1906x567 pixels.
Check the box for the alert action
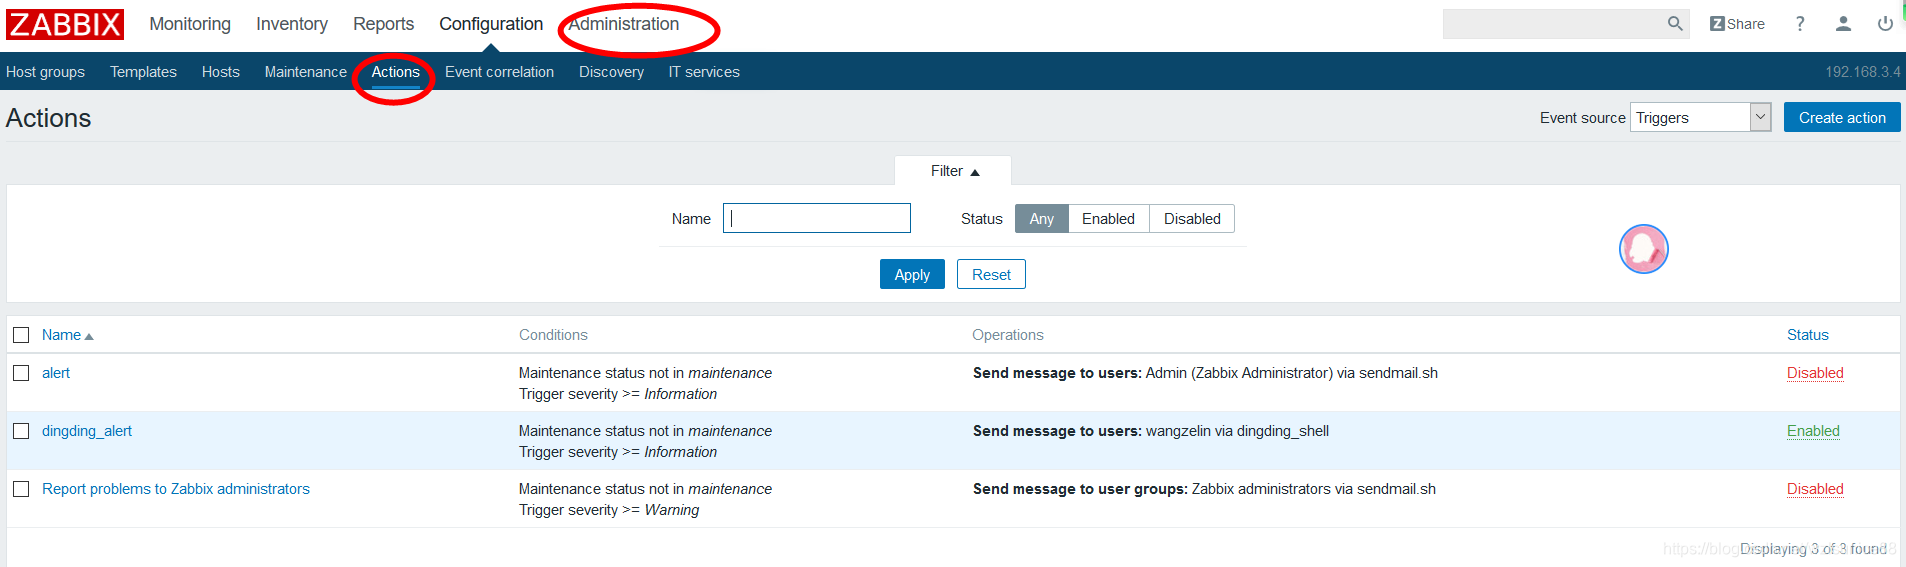coord(21,373)
